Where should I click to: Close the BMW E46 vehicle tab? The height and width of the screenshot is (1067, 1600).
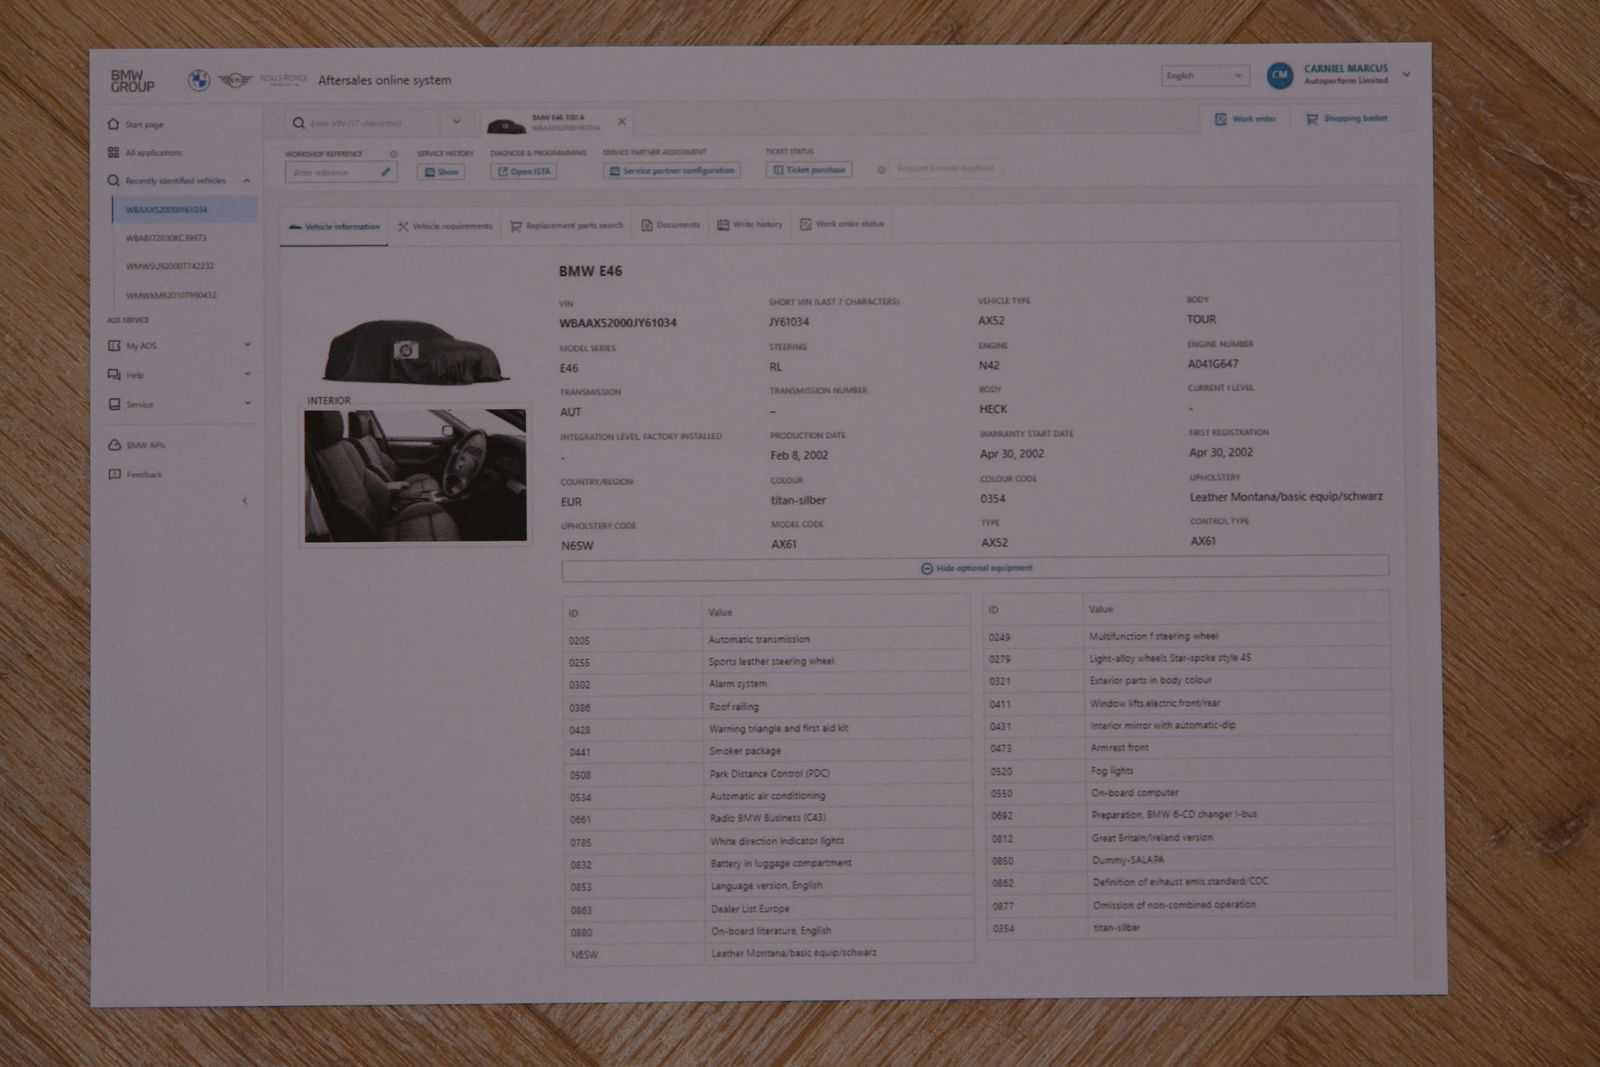coord(621,122)
